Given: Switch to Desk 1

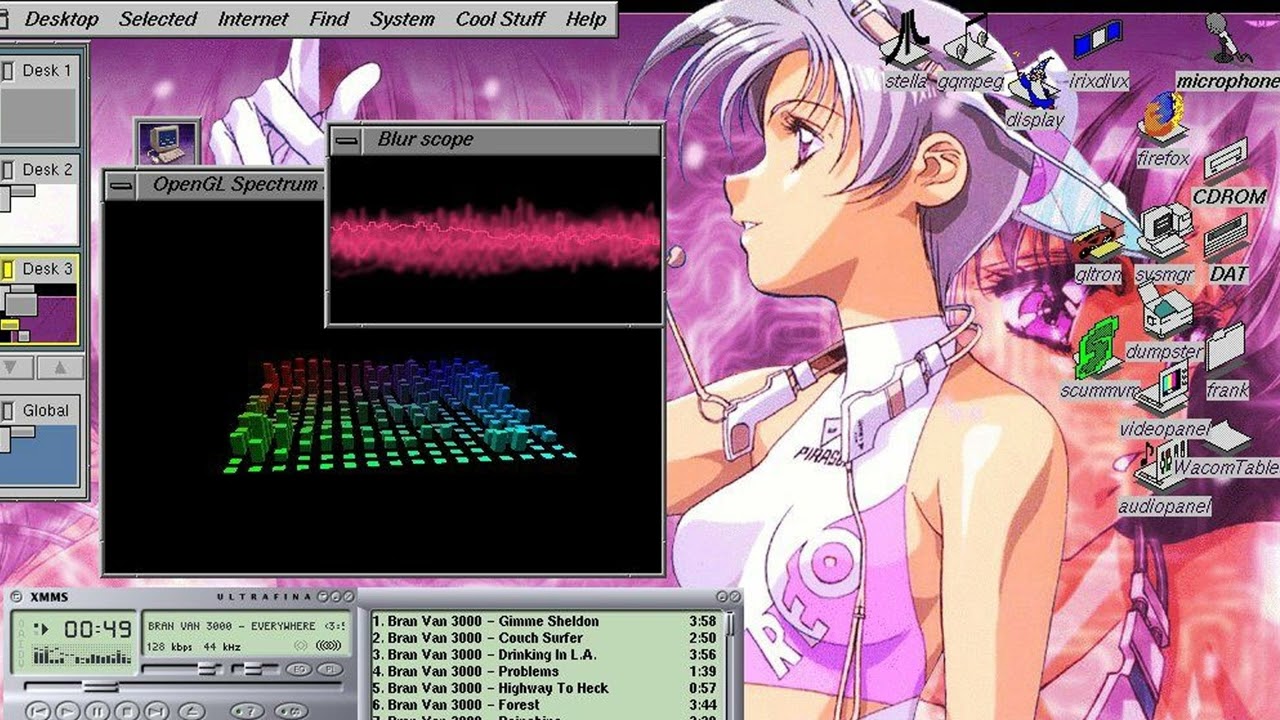Looking at the screenshot, I should pyautogui.click(x=39, y=99).
